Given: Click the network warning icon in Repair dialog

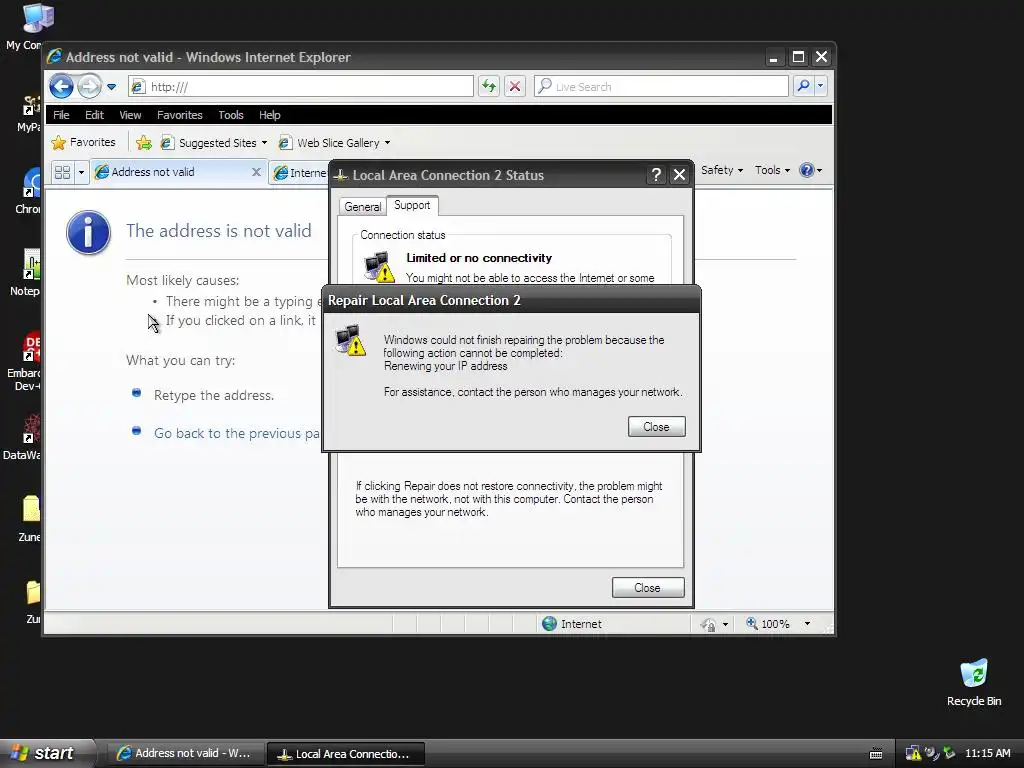Looking at the screenshot, I should pos(350,340).
